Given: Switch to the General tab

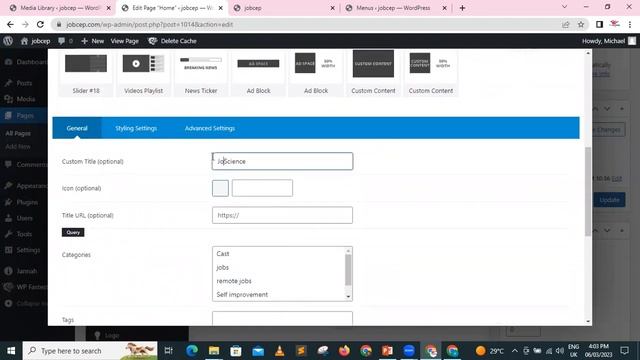Looking at the screenshot, I should [77, 128].
